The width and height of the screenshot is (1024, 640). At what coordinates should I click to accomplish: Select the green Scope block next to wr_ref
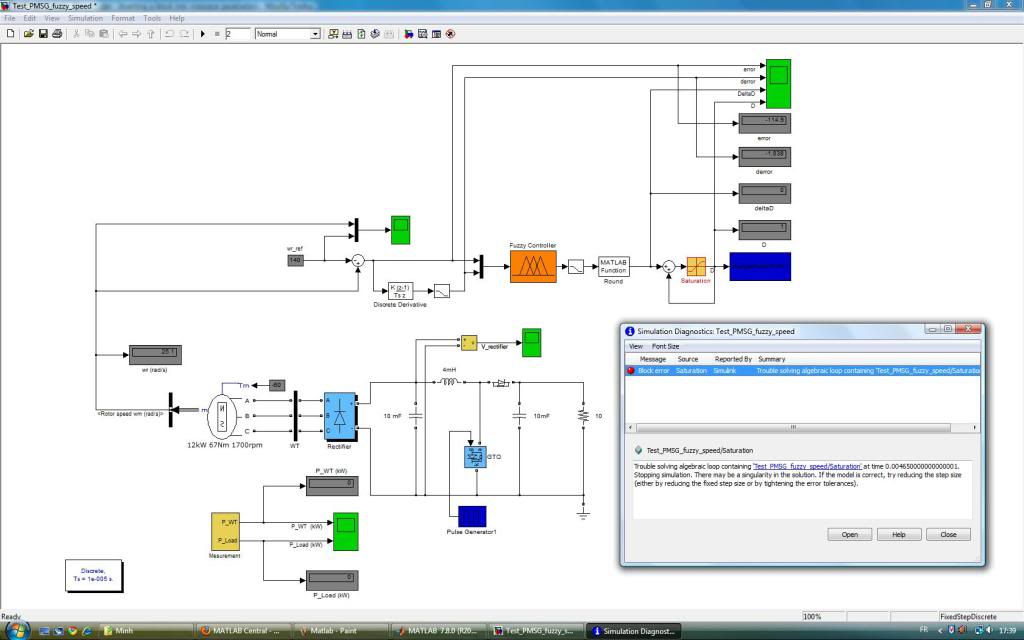click(x=399, y=229)
